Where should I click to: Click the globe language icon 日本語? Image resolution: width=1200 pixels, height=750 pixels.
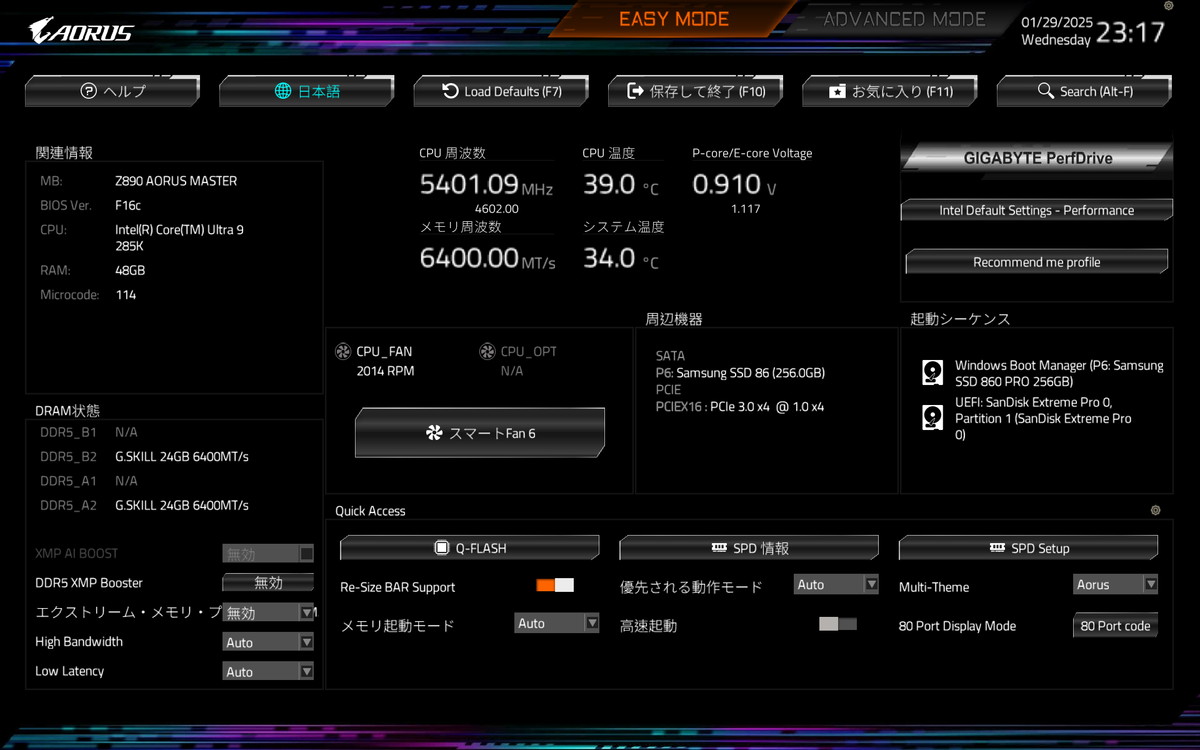(283, 91)
